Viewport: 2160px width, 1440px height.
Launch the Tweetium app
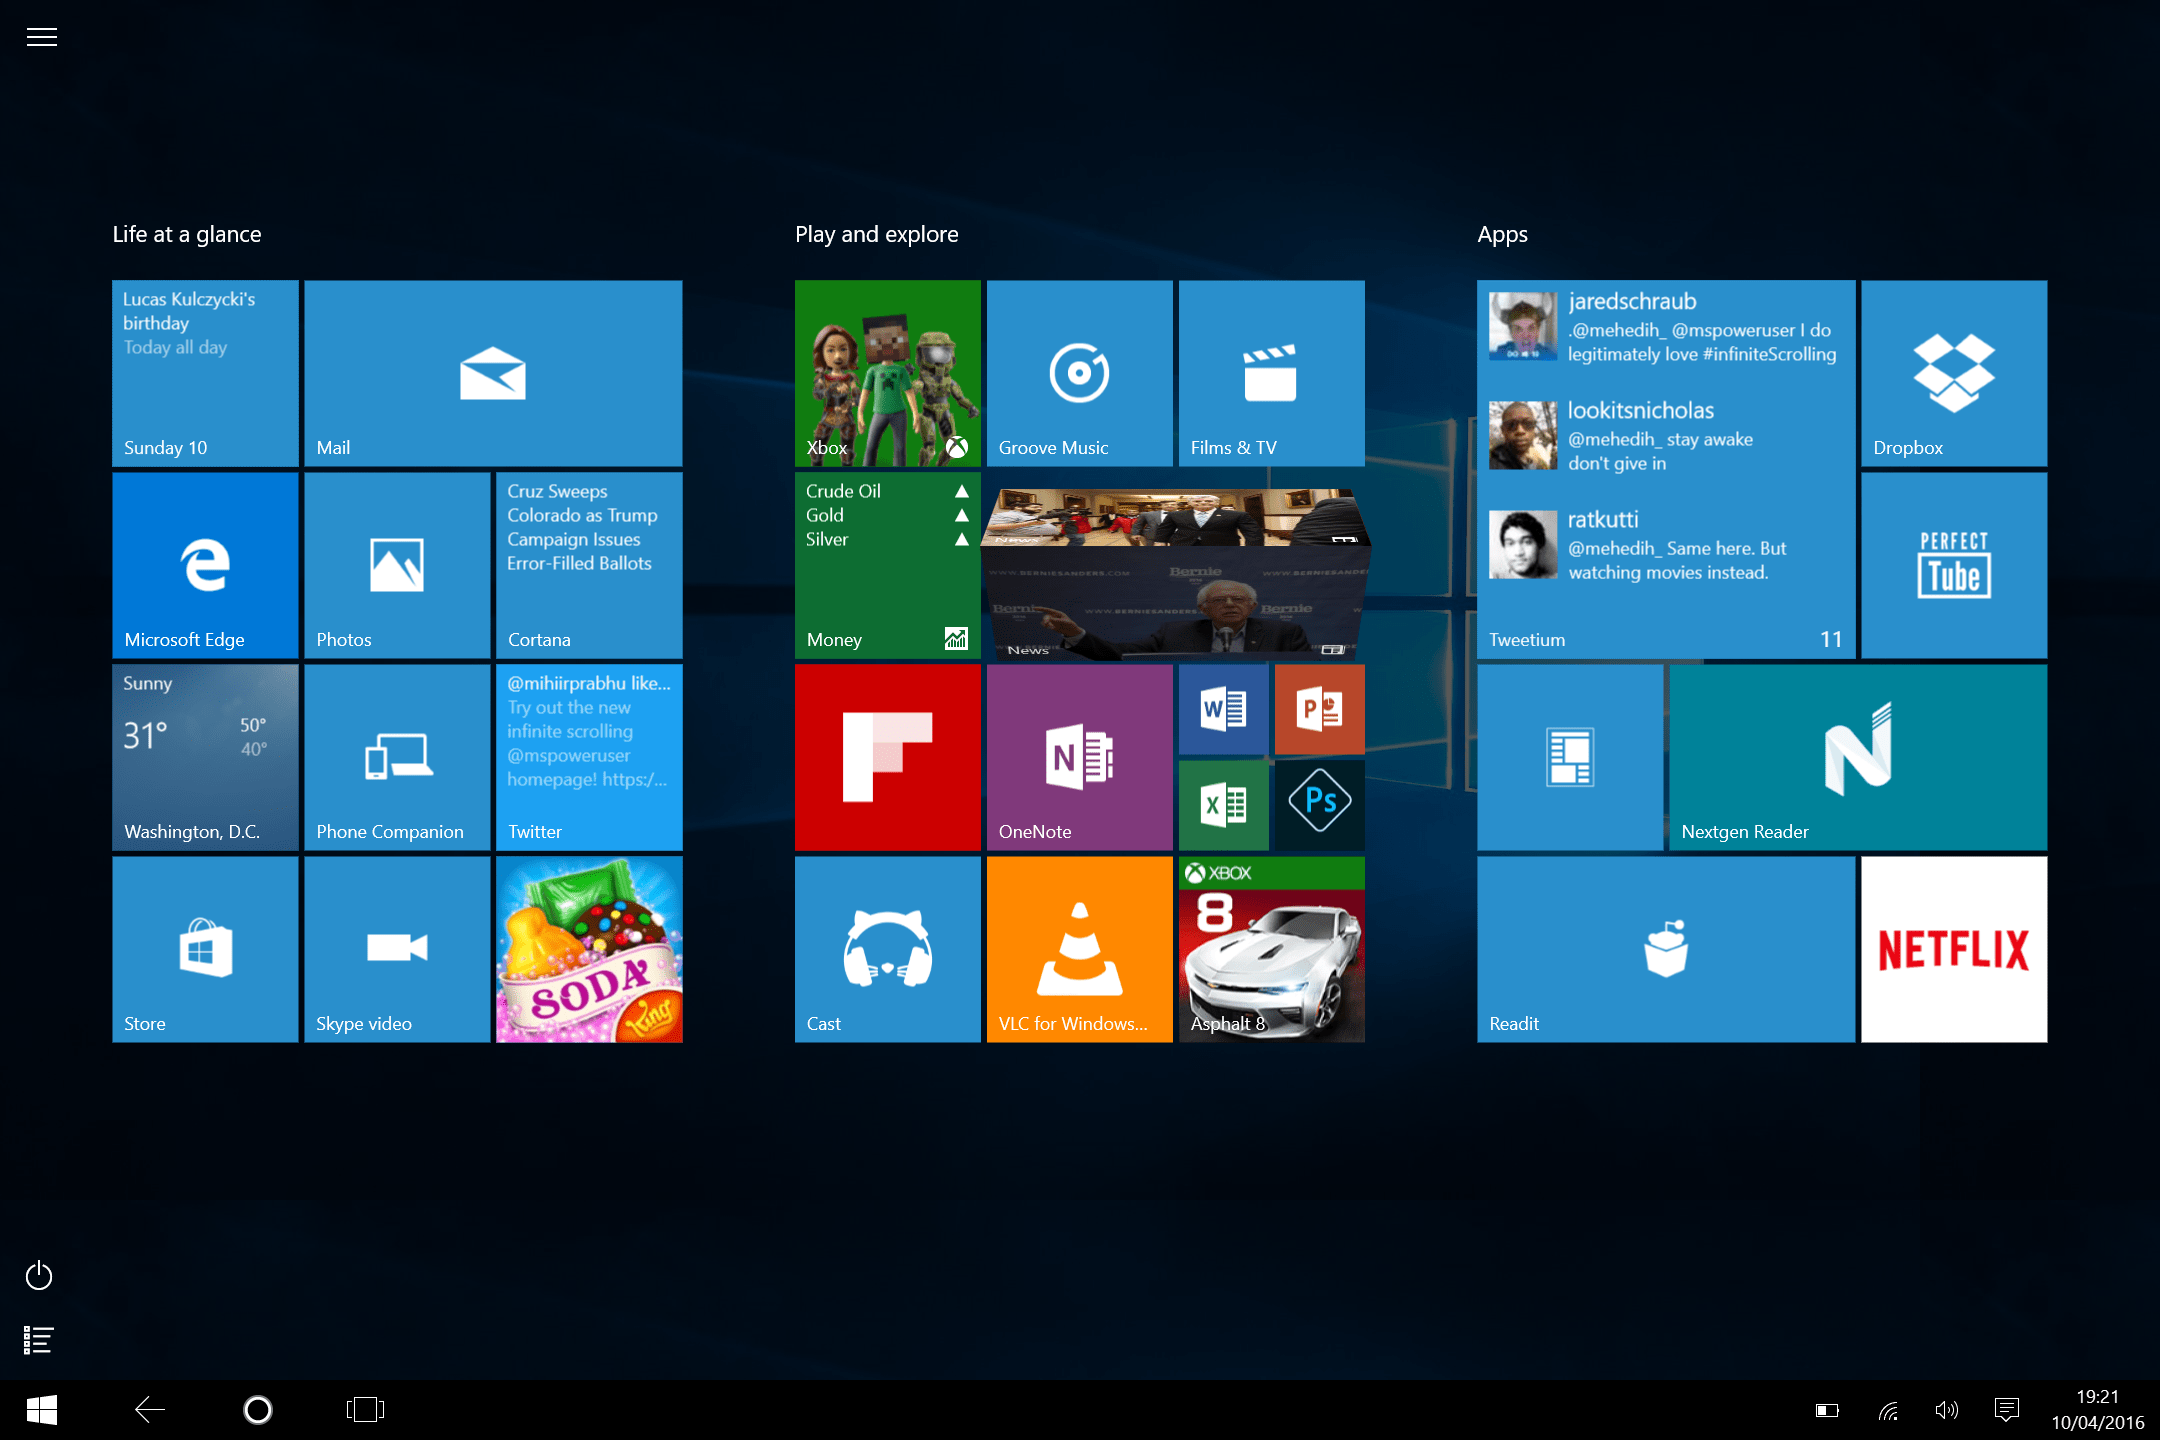click(x=1663, y=470)
